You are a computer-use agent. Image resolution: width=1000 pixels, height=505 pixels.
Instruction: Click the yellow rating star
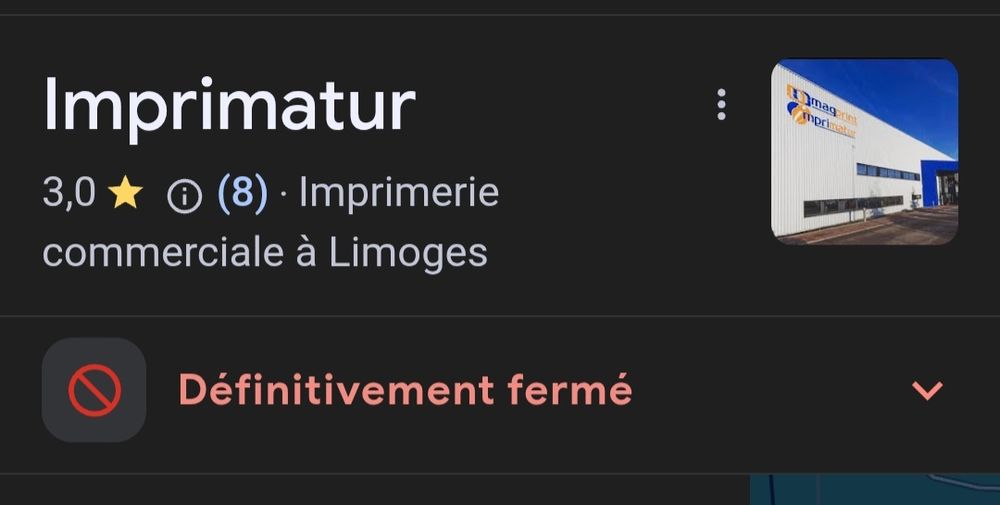click(x=126, y=193)
